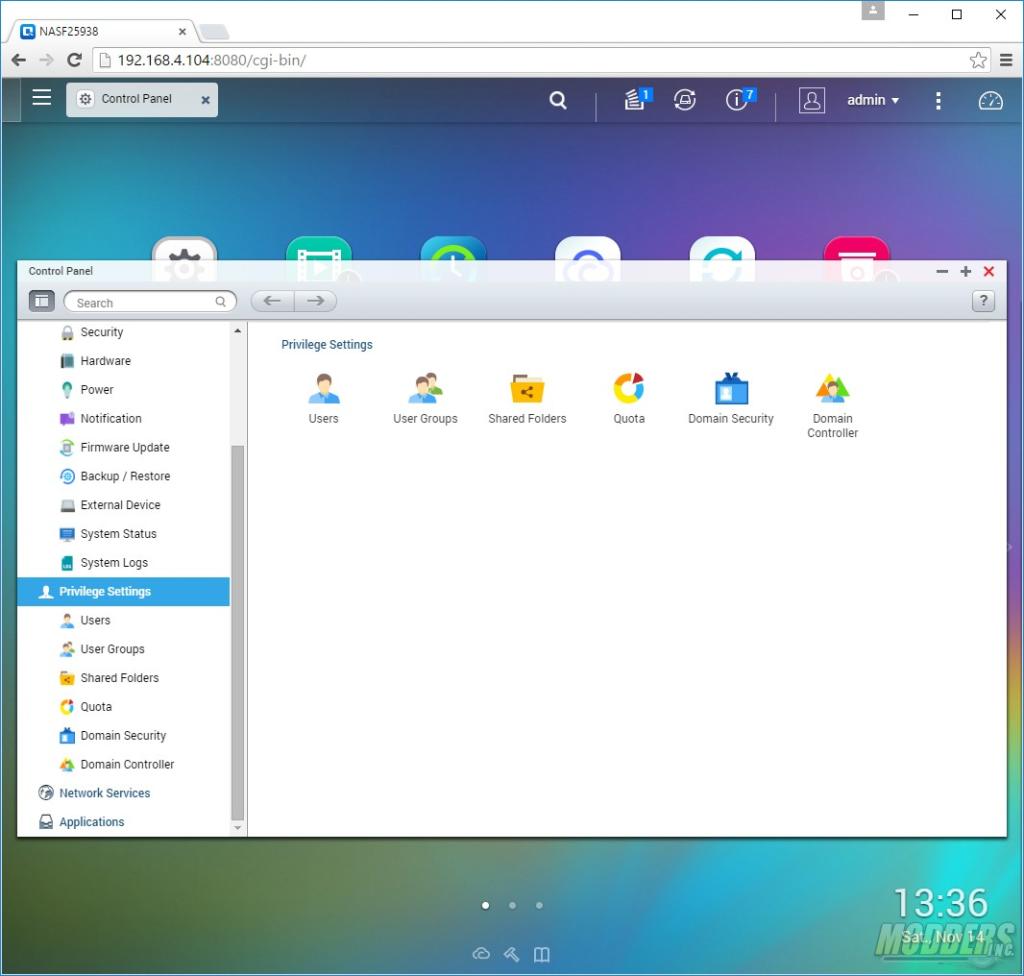Open the event notifications info icon

pos(738,100)
